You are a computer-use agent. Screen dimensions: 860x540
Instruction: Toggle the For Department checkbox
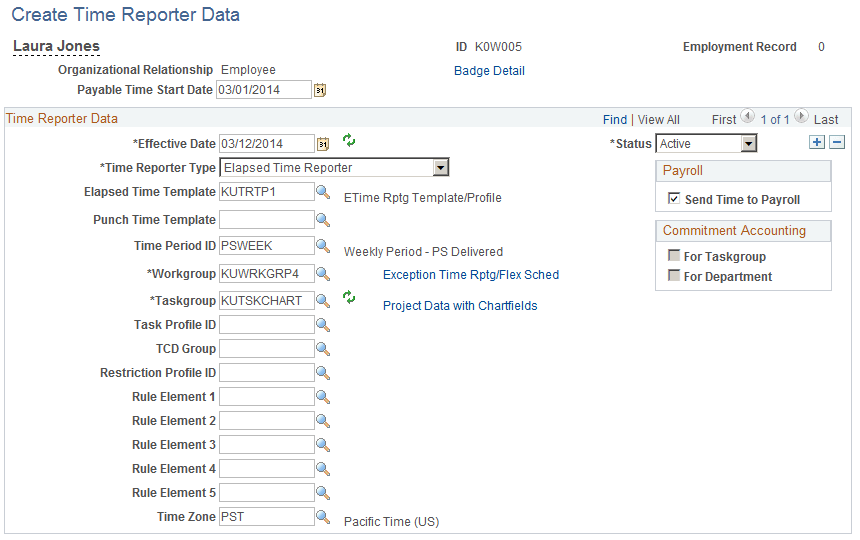point(674,275)
